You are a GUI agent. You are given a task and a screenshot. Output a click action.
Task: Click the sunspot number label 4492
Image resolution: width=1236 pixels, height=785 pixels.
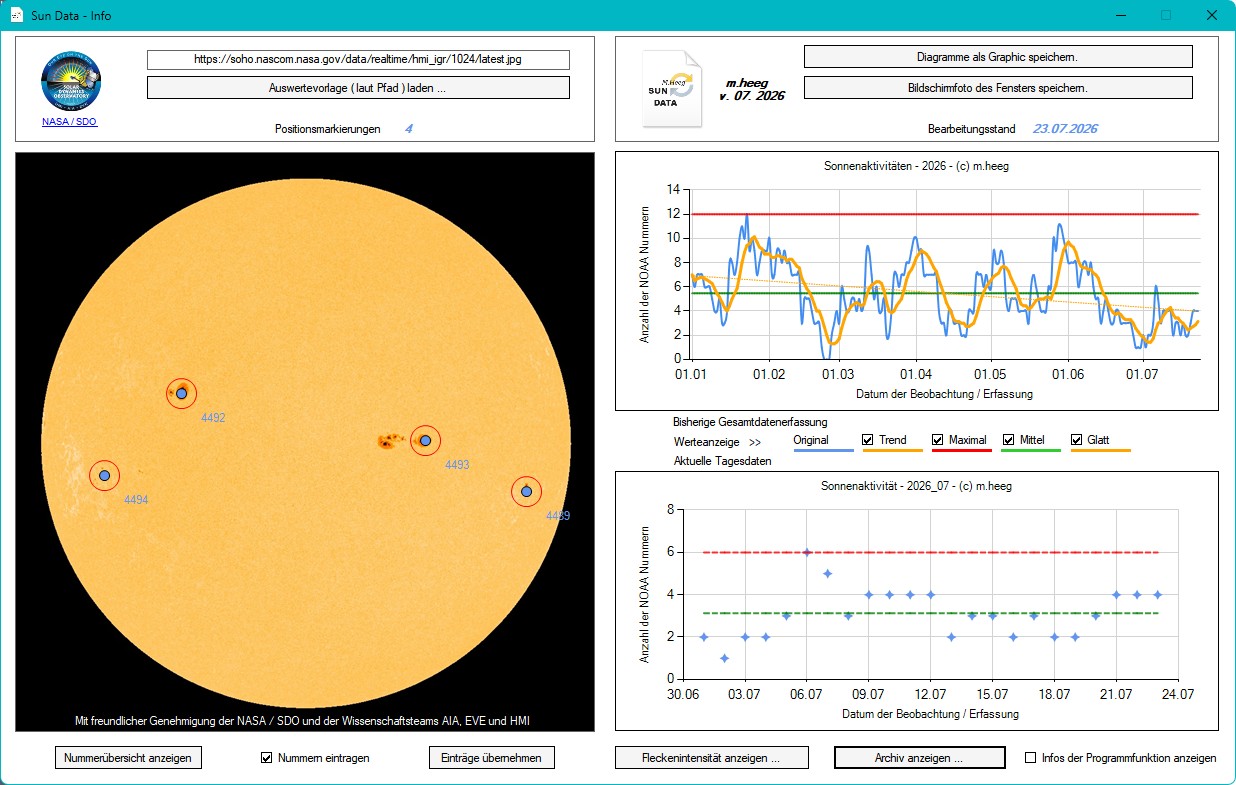213,418
